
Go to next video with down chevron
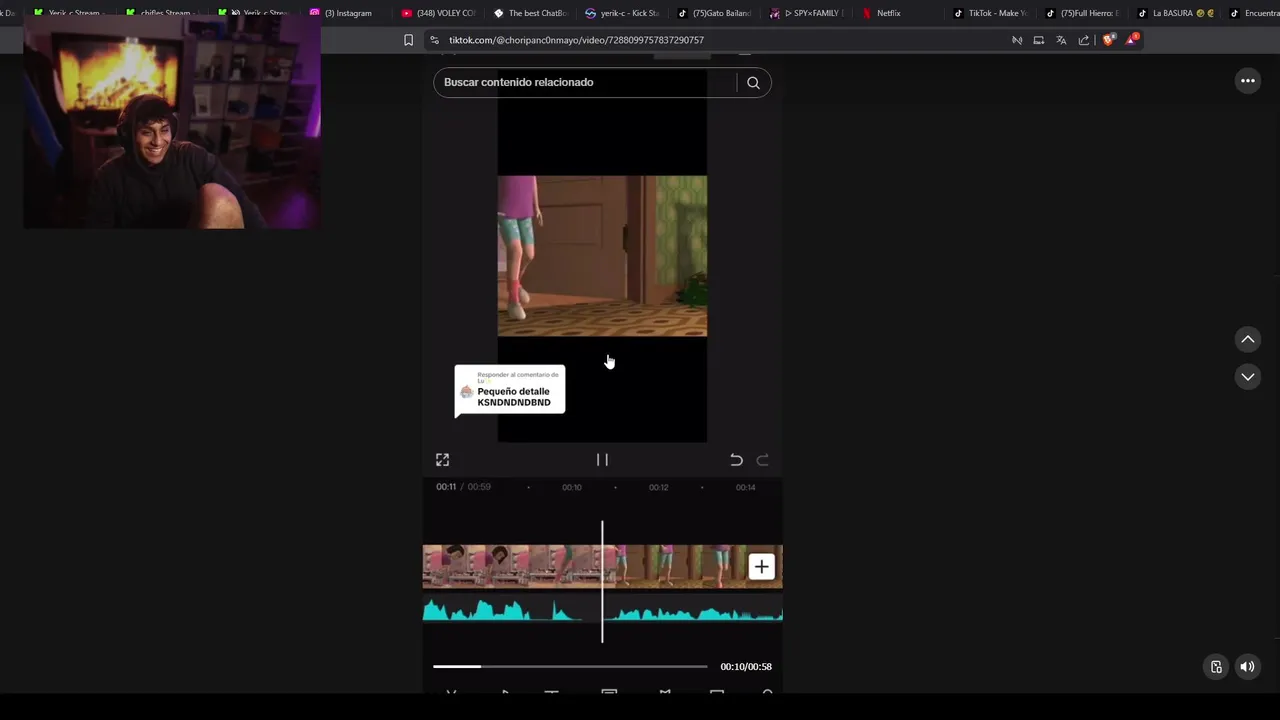coord(1247,377)
